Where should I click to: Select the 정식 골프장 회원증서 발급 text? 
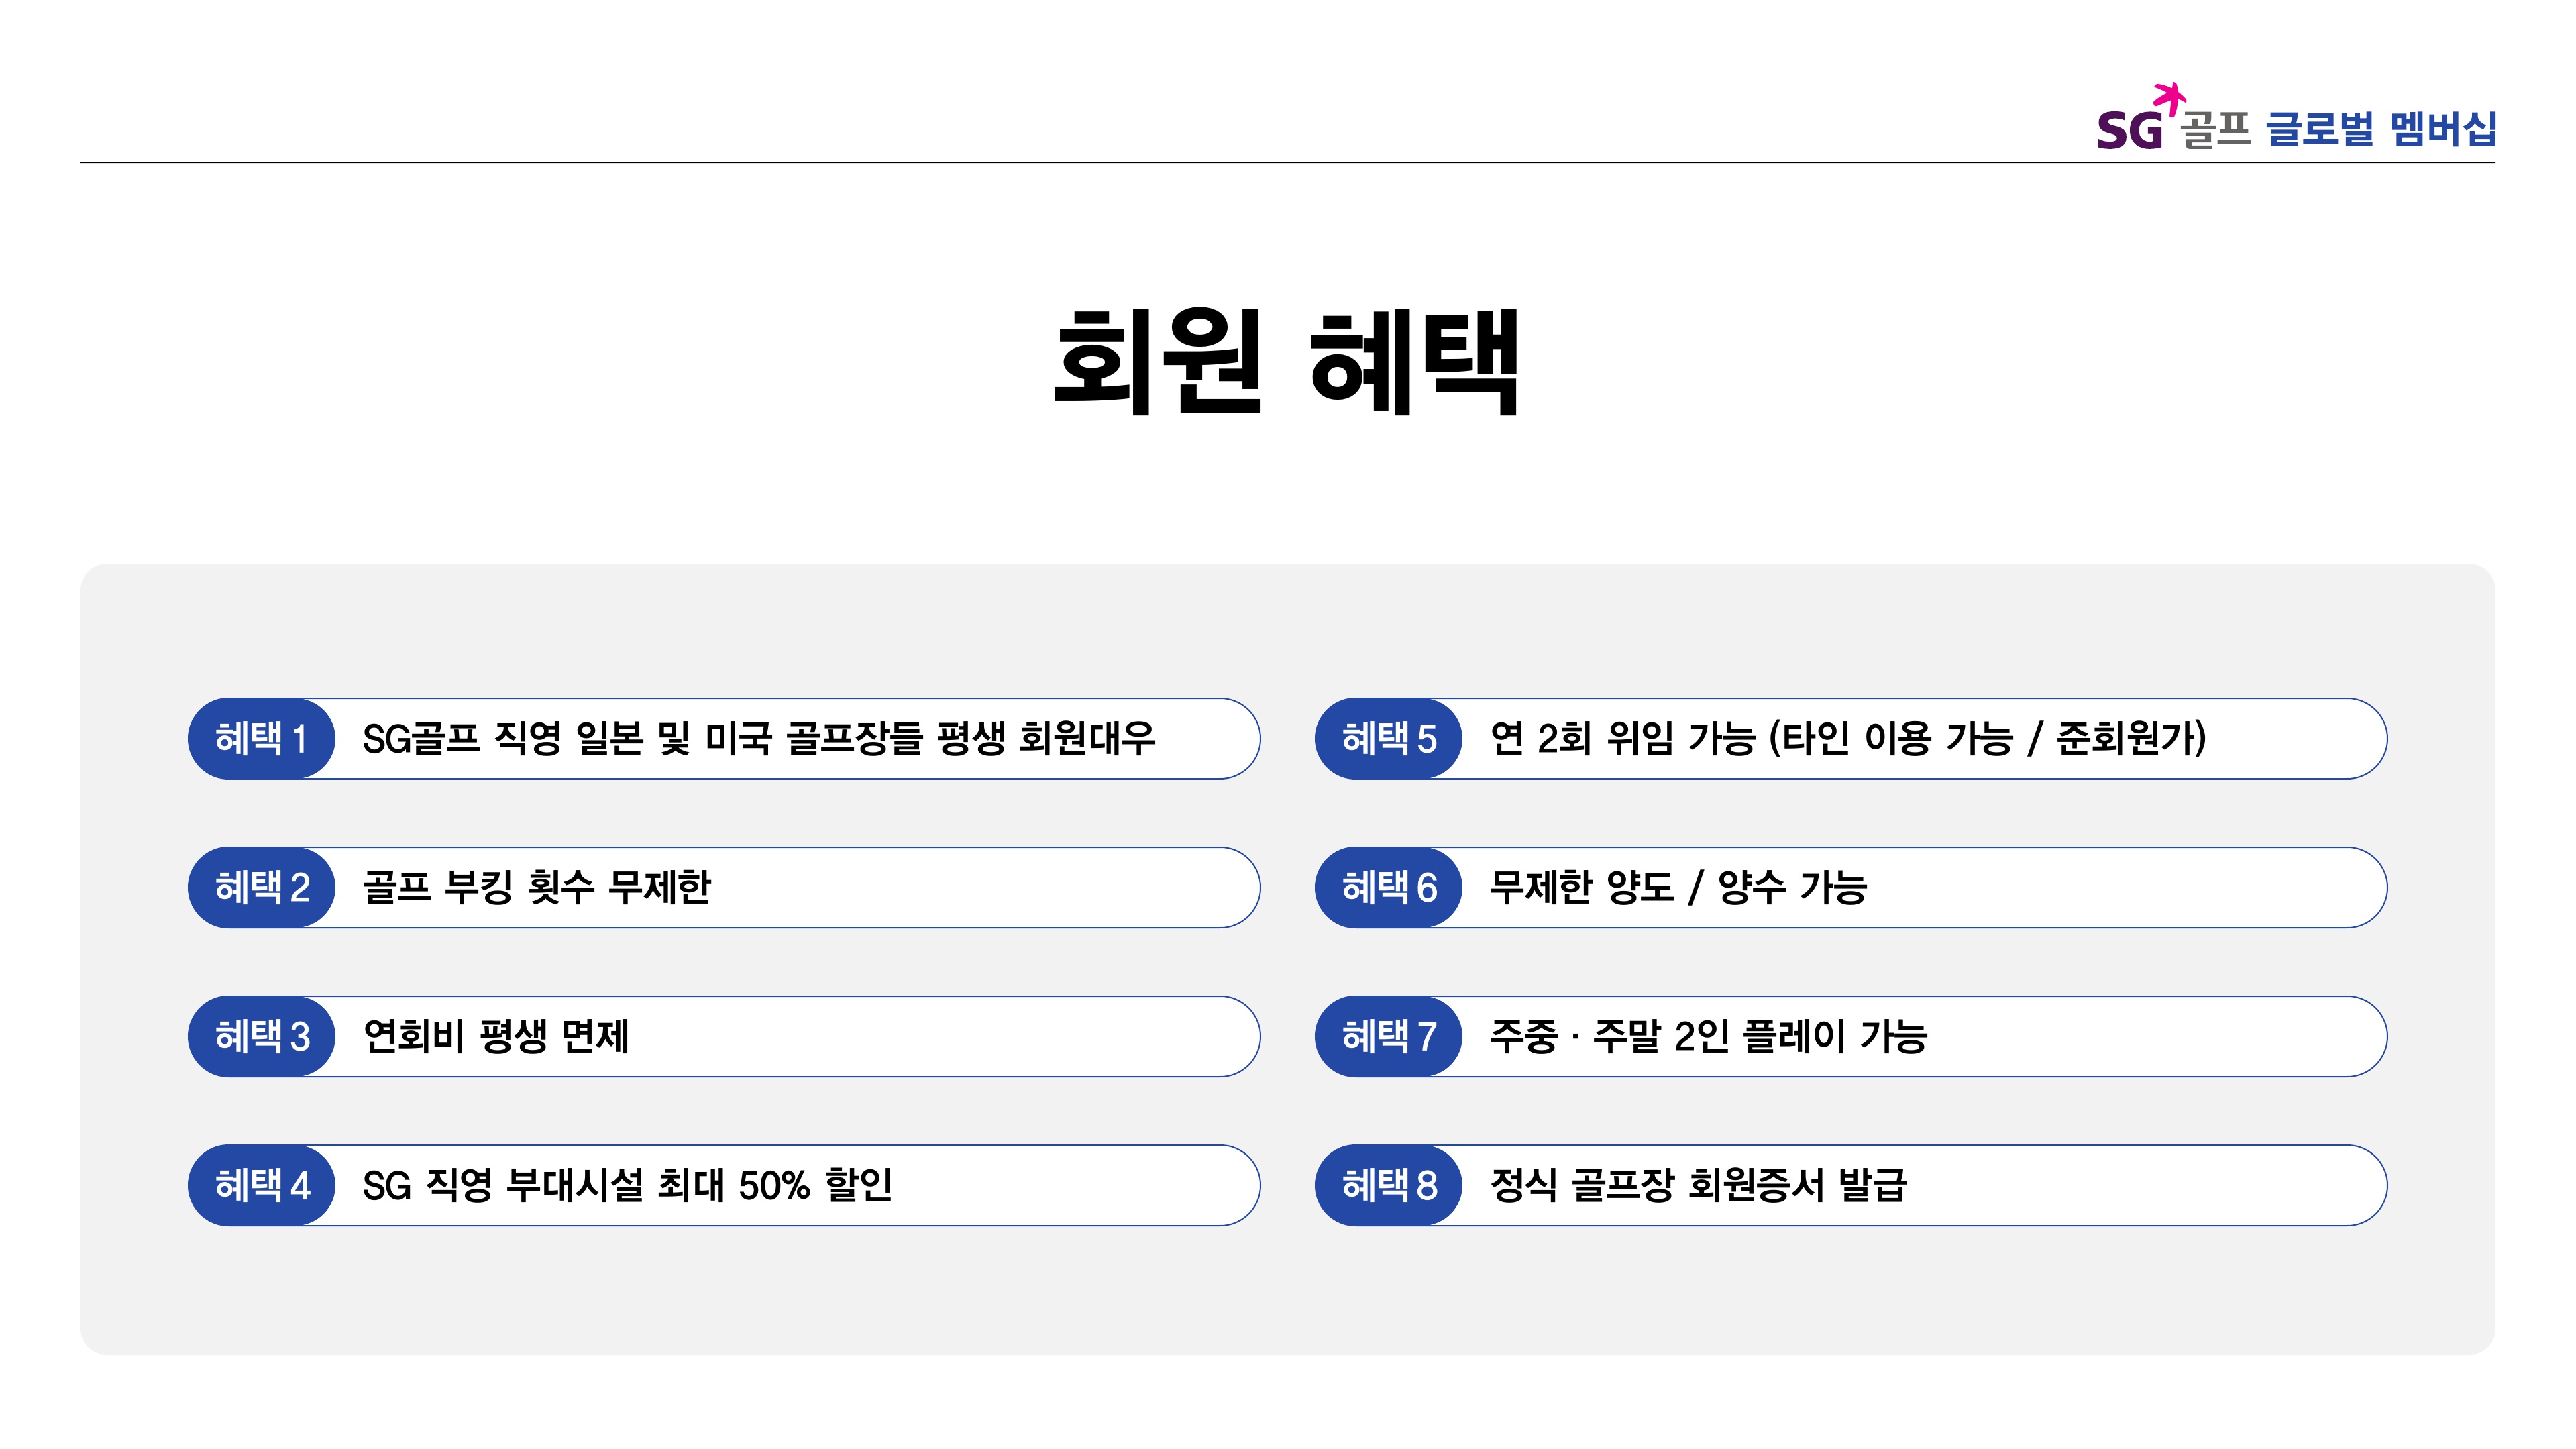coord(1698,1186)
